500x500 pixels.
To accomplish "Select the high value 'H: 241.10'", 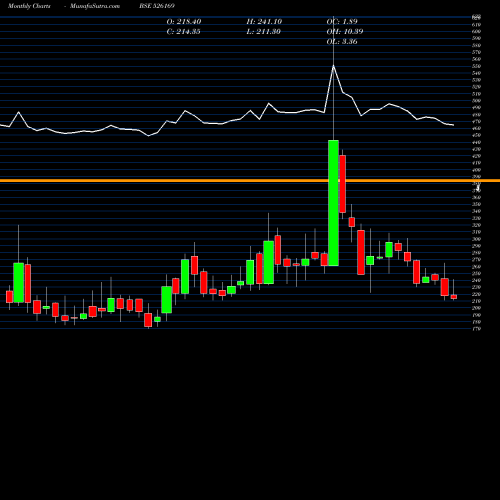I will [x=264, y=22].
